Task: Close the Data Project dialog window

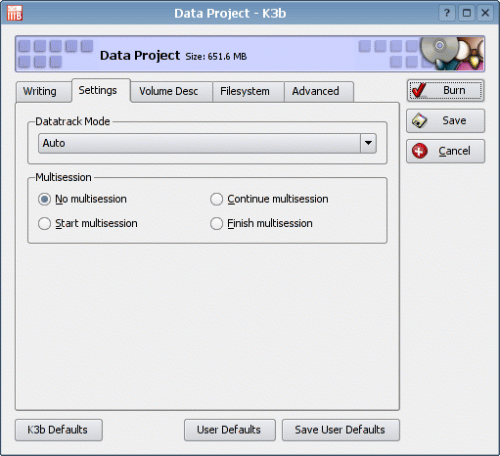Action: click(485, 13)
